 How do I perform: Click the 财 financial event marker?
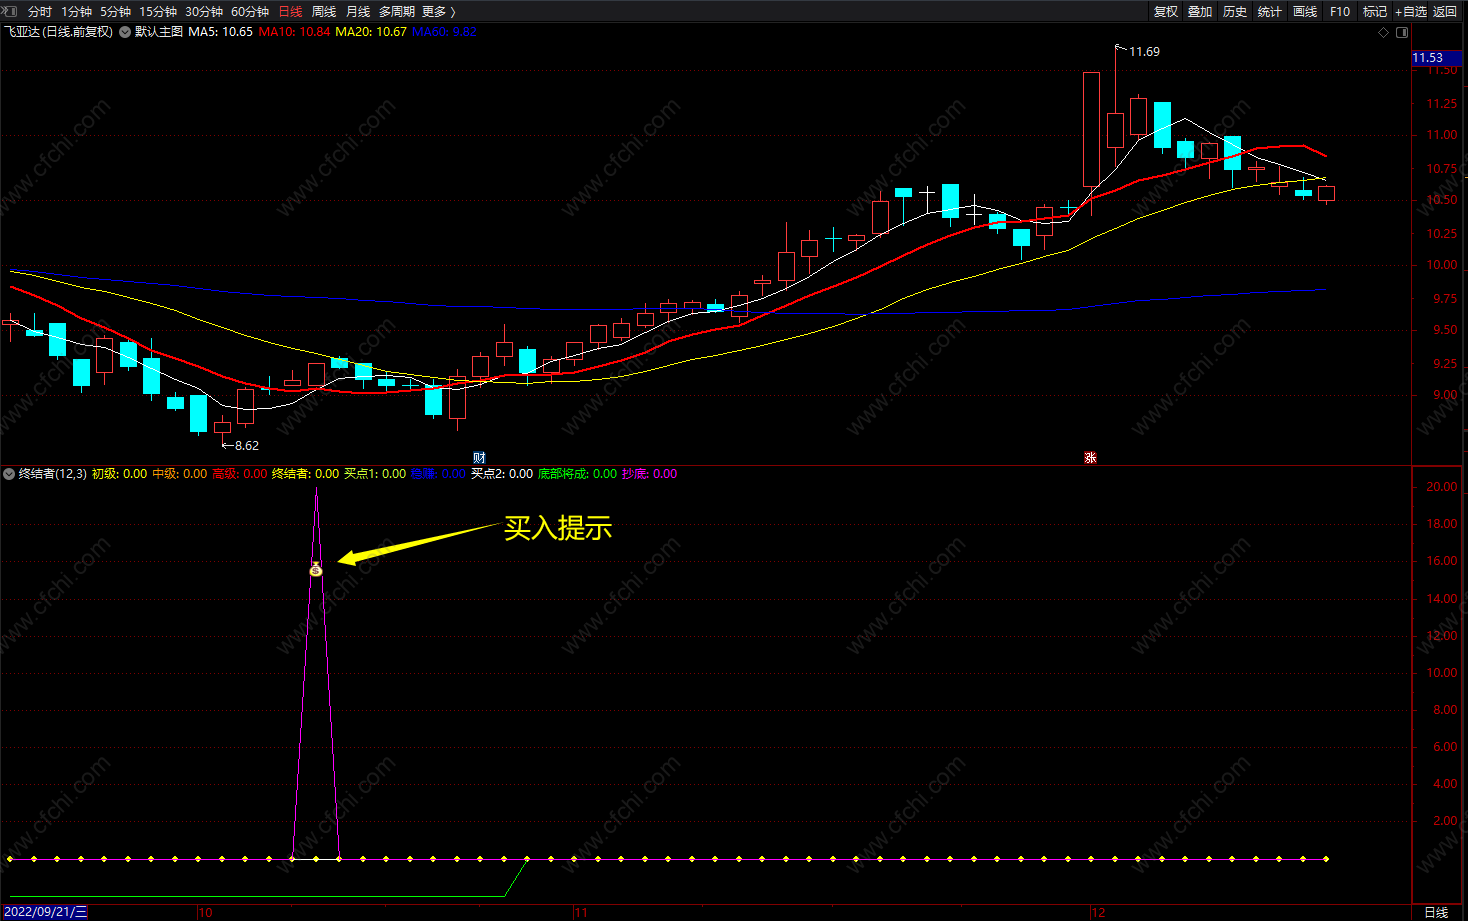(x=479, y=458)
